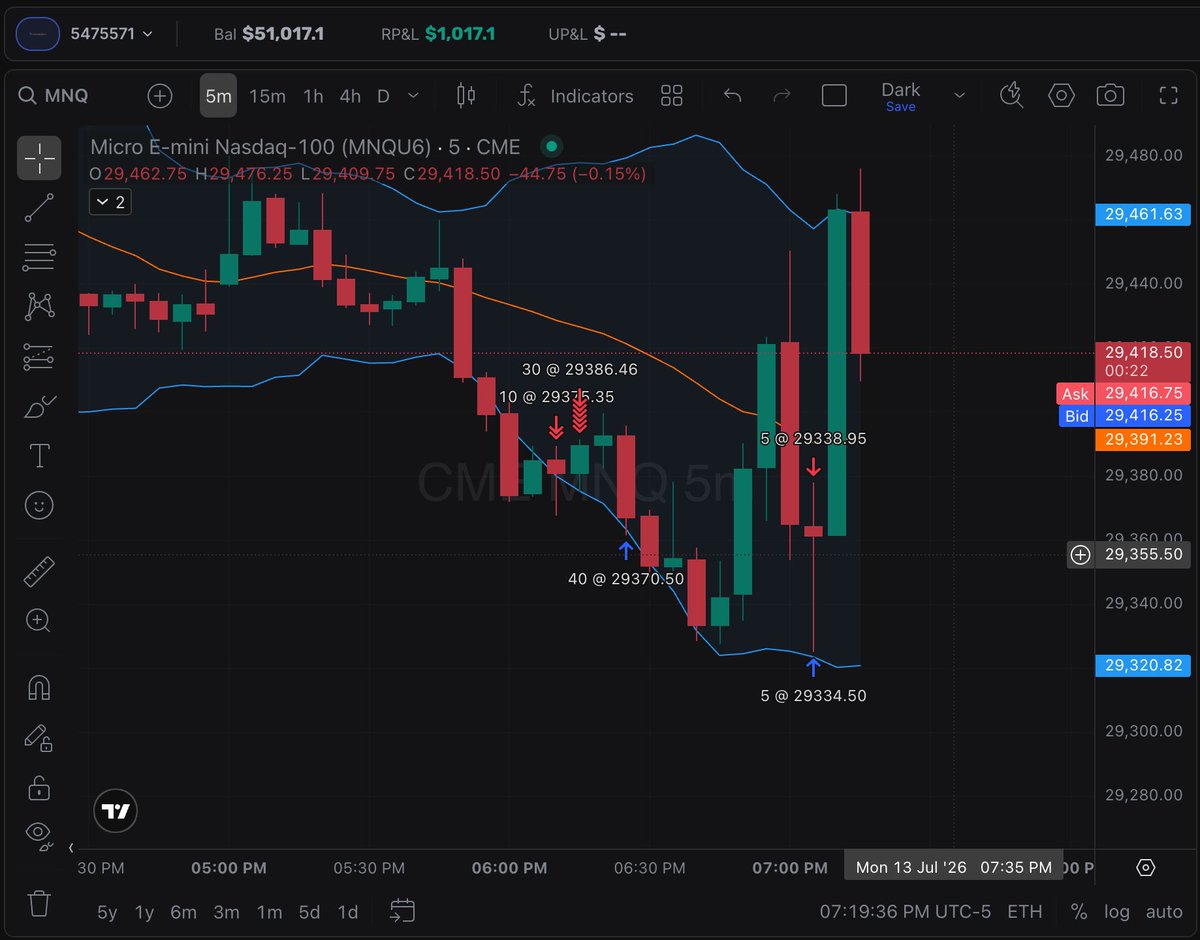This screenshot has width=1200, height=940.
Task: Open indicator templates grid
Action: pos(672,96)
